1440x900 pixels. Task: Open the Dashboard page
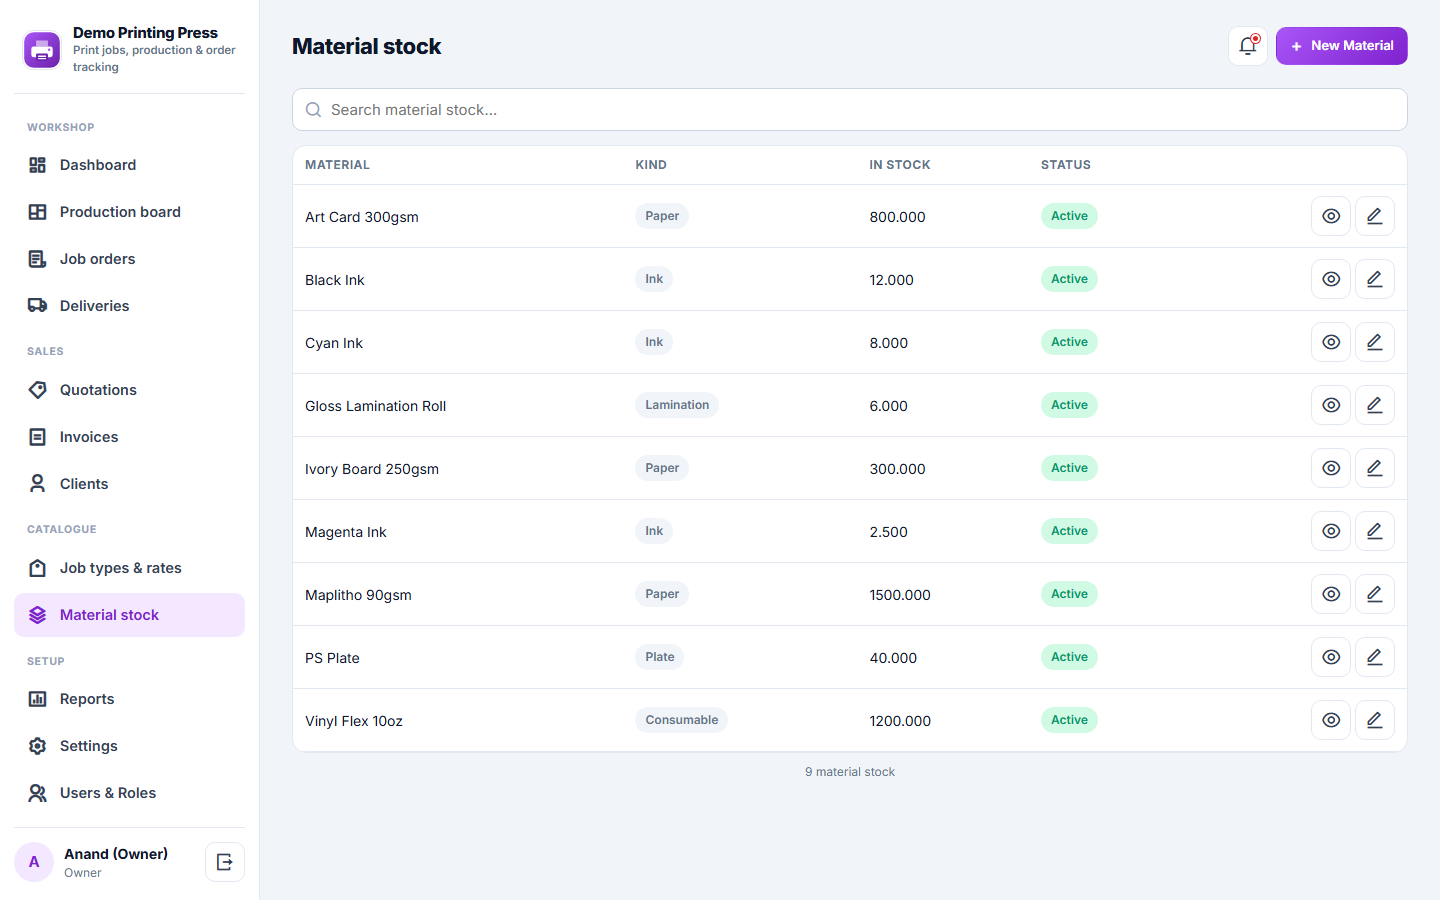pyautogui.click(x=129, y=165)
